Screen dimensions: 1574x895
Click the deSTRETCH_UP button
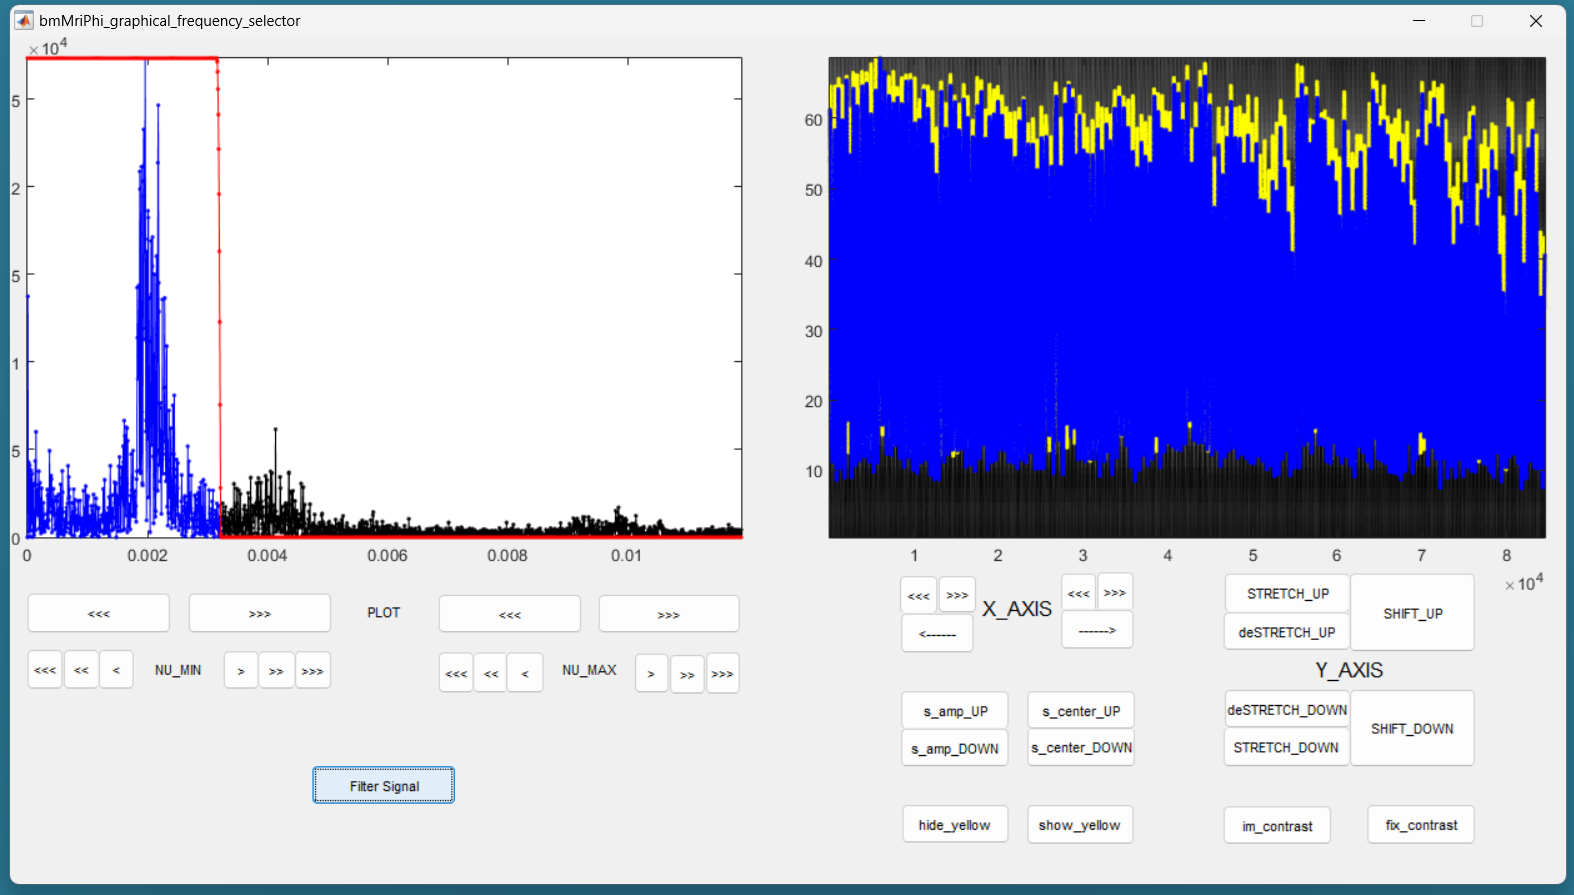(x=1287, y=632)
